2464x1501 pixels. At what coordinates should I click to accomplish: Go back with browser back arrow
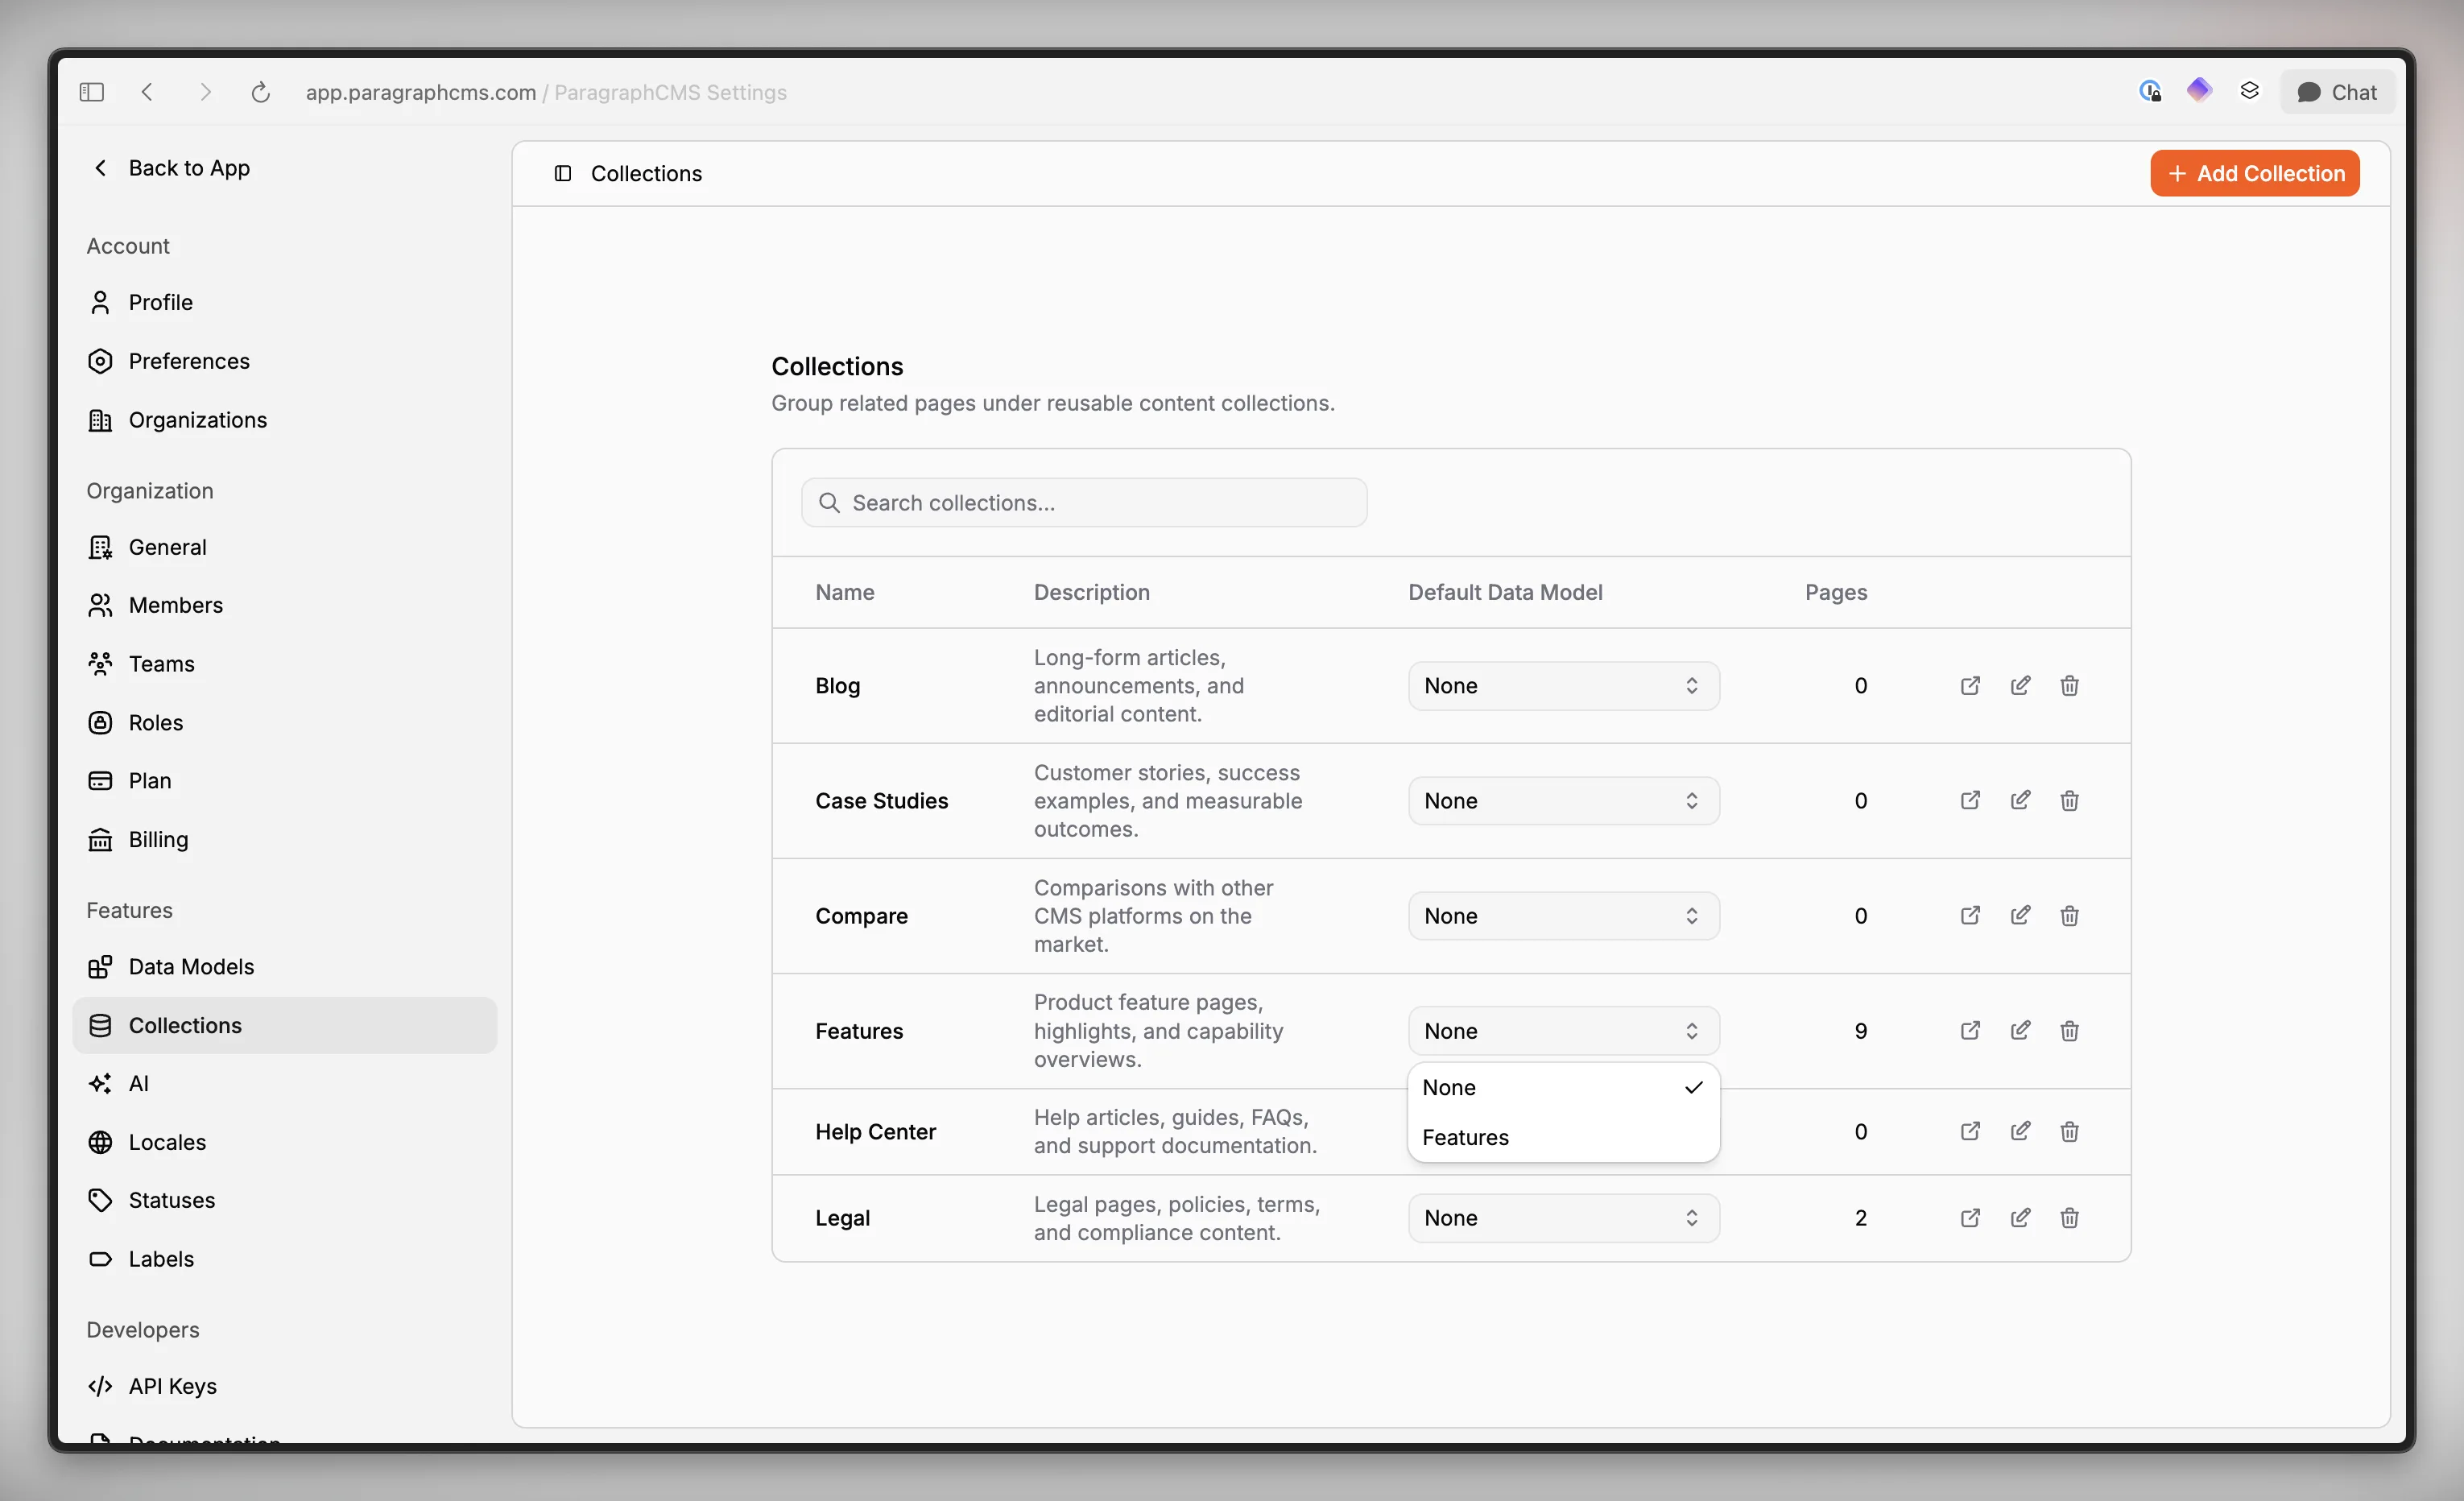click(x=147, y=92)
